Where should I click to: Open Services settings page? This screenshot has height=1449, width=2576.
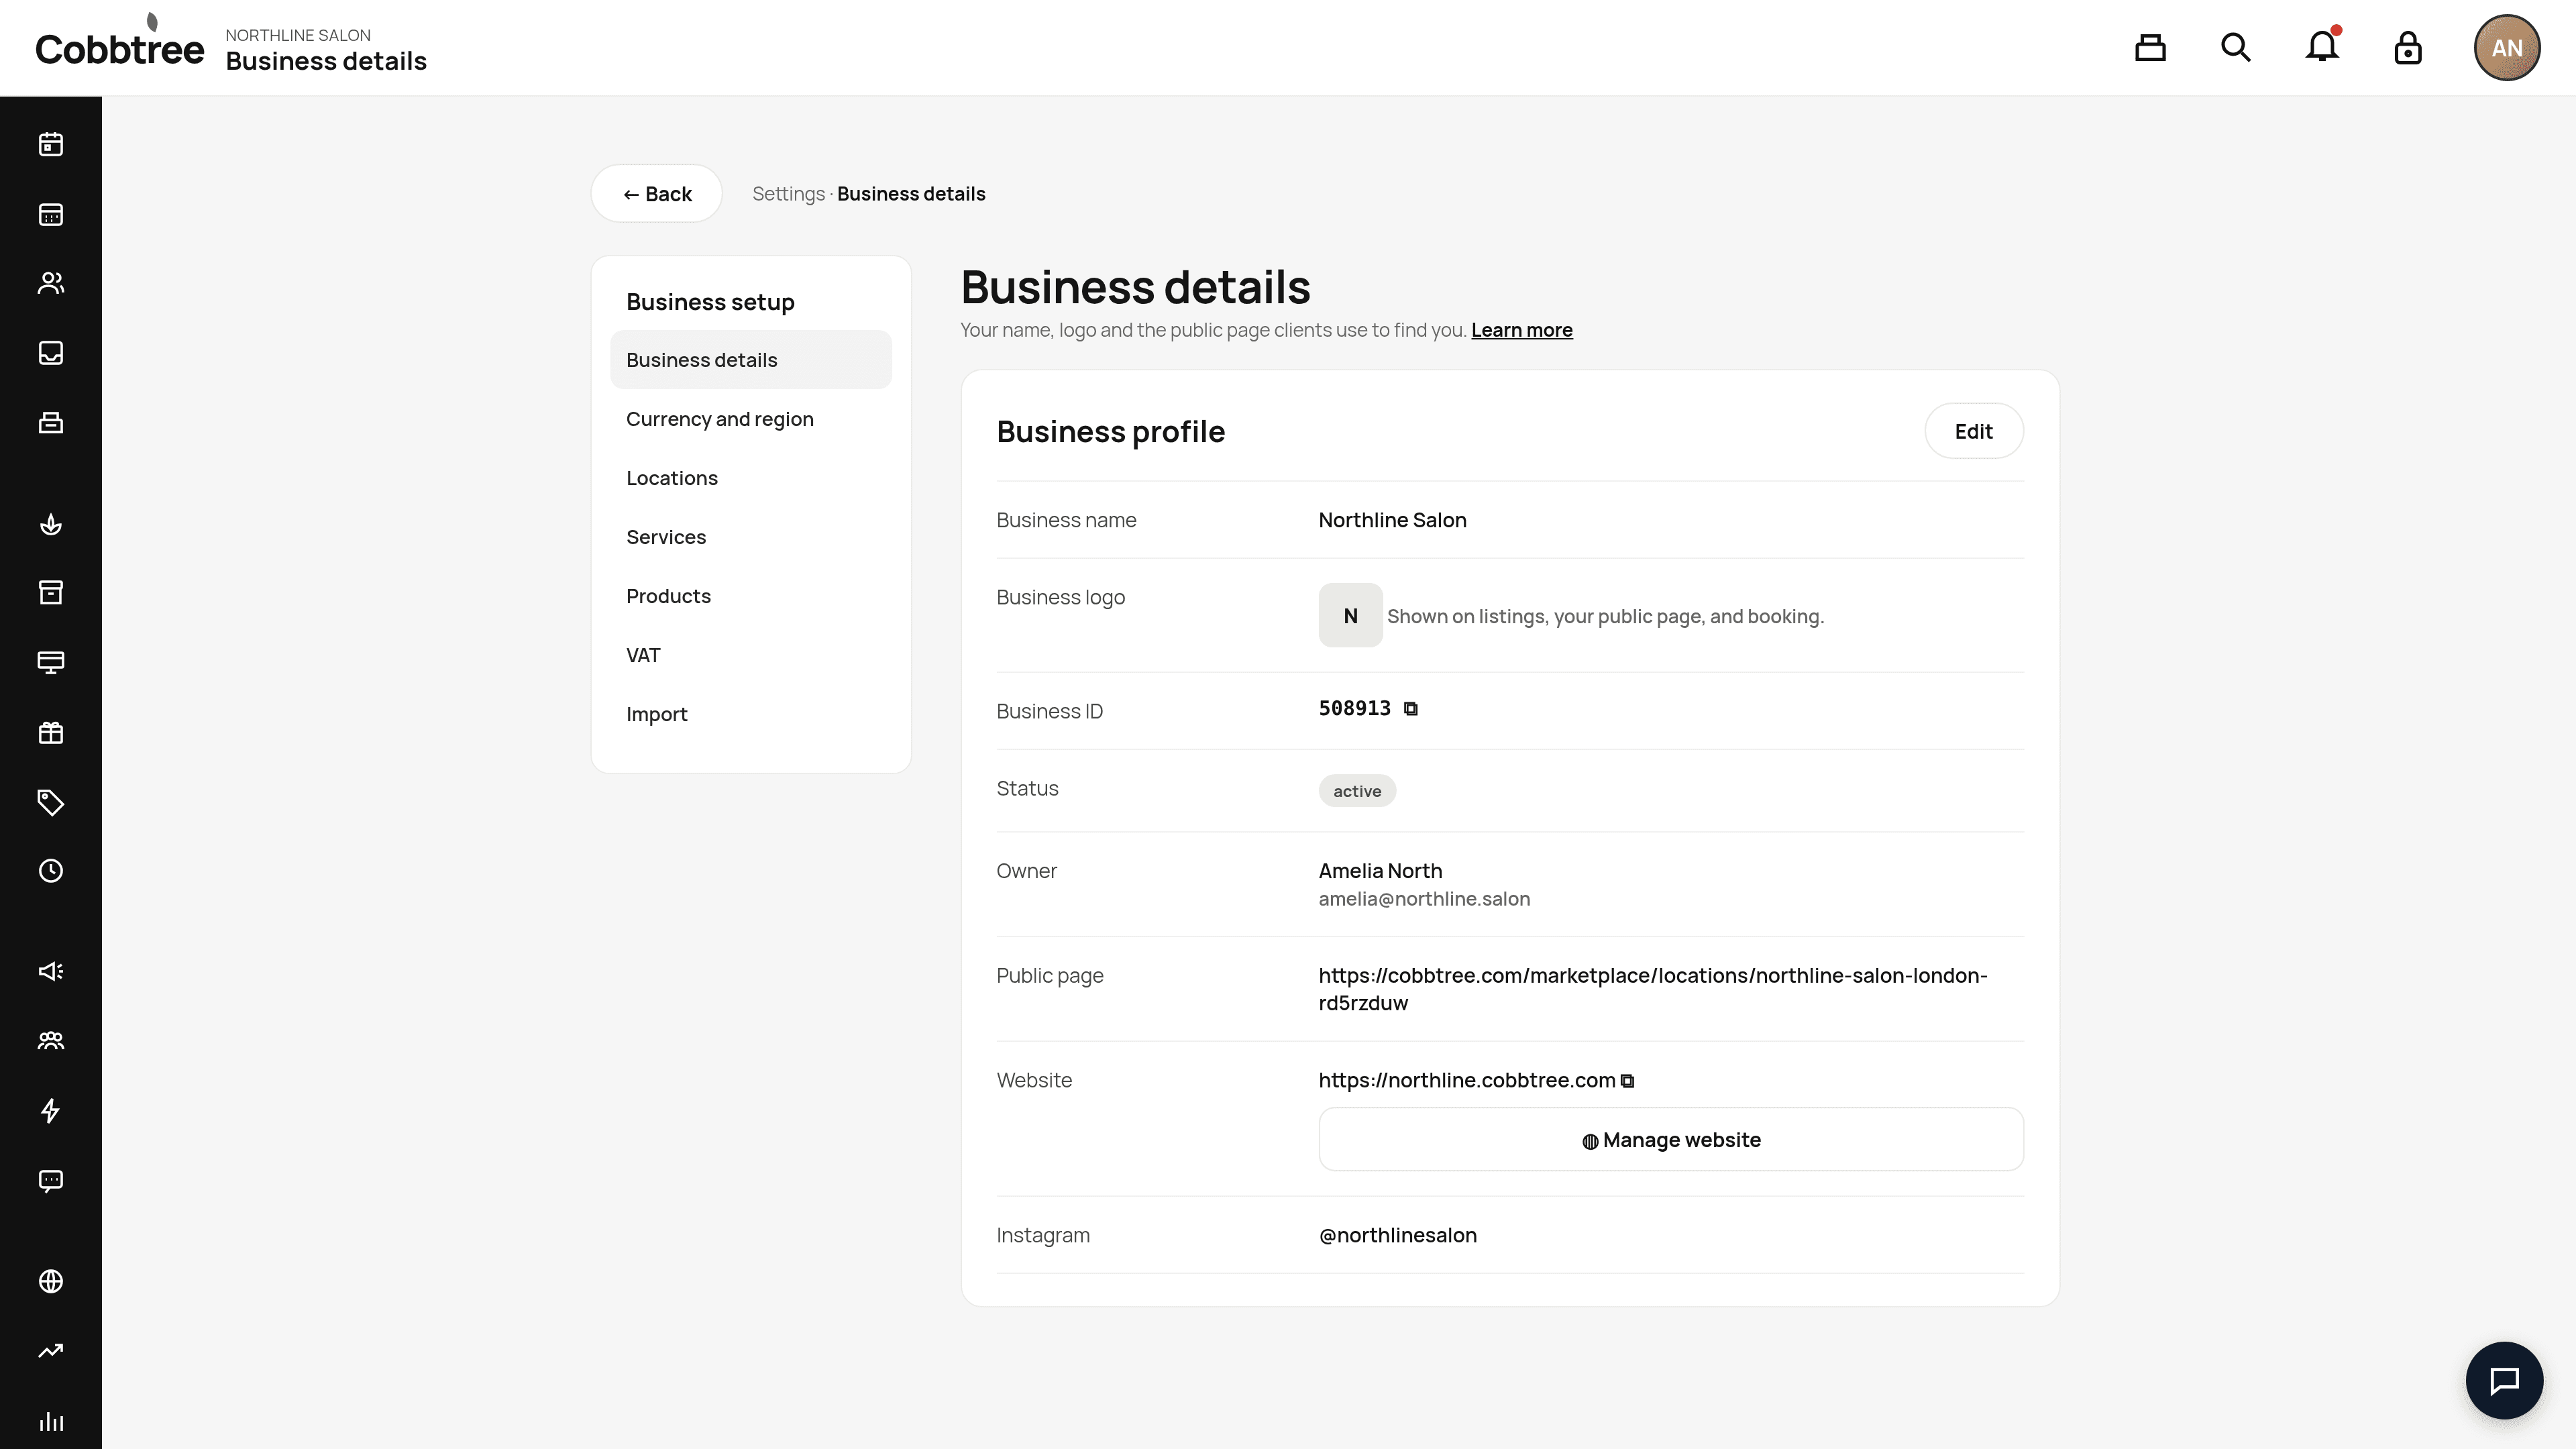751,537
